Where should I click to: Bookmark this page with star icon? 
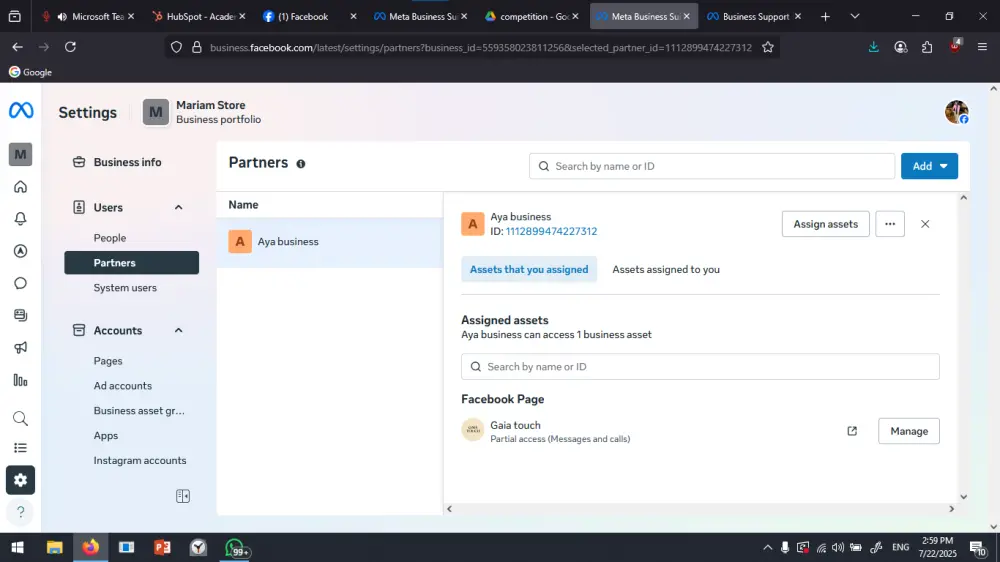tap(768, 47)
